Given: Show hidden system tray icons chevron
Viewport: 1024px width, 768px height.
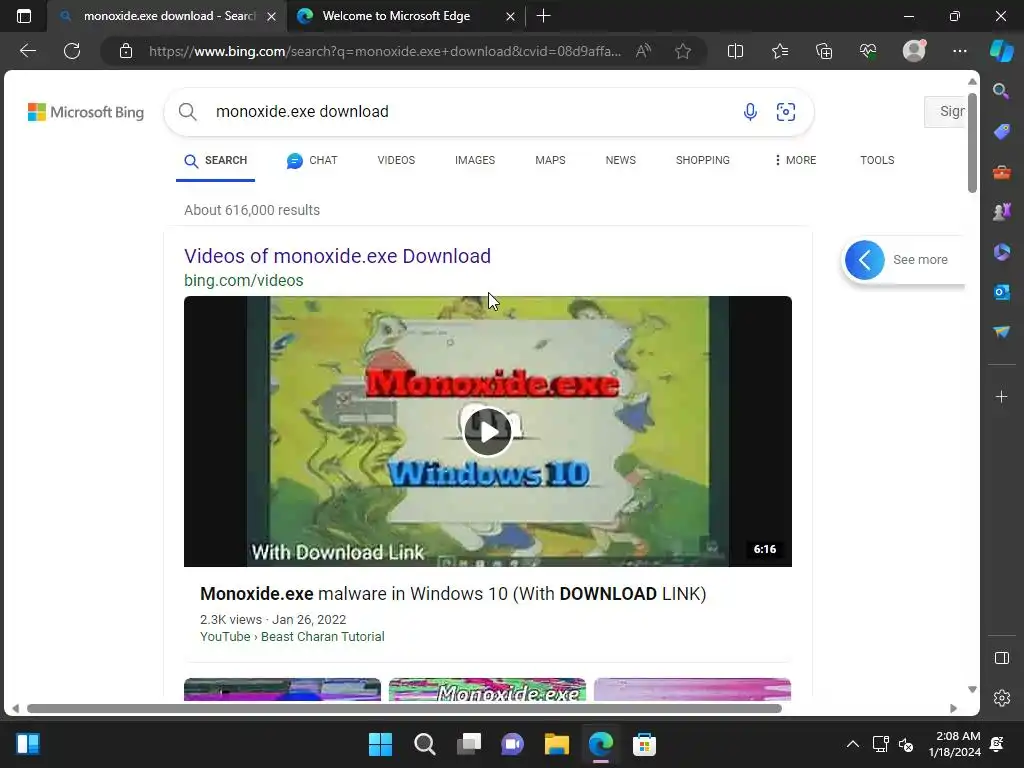Looking at the screenshot, I should pos(852,744).
